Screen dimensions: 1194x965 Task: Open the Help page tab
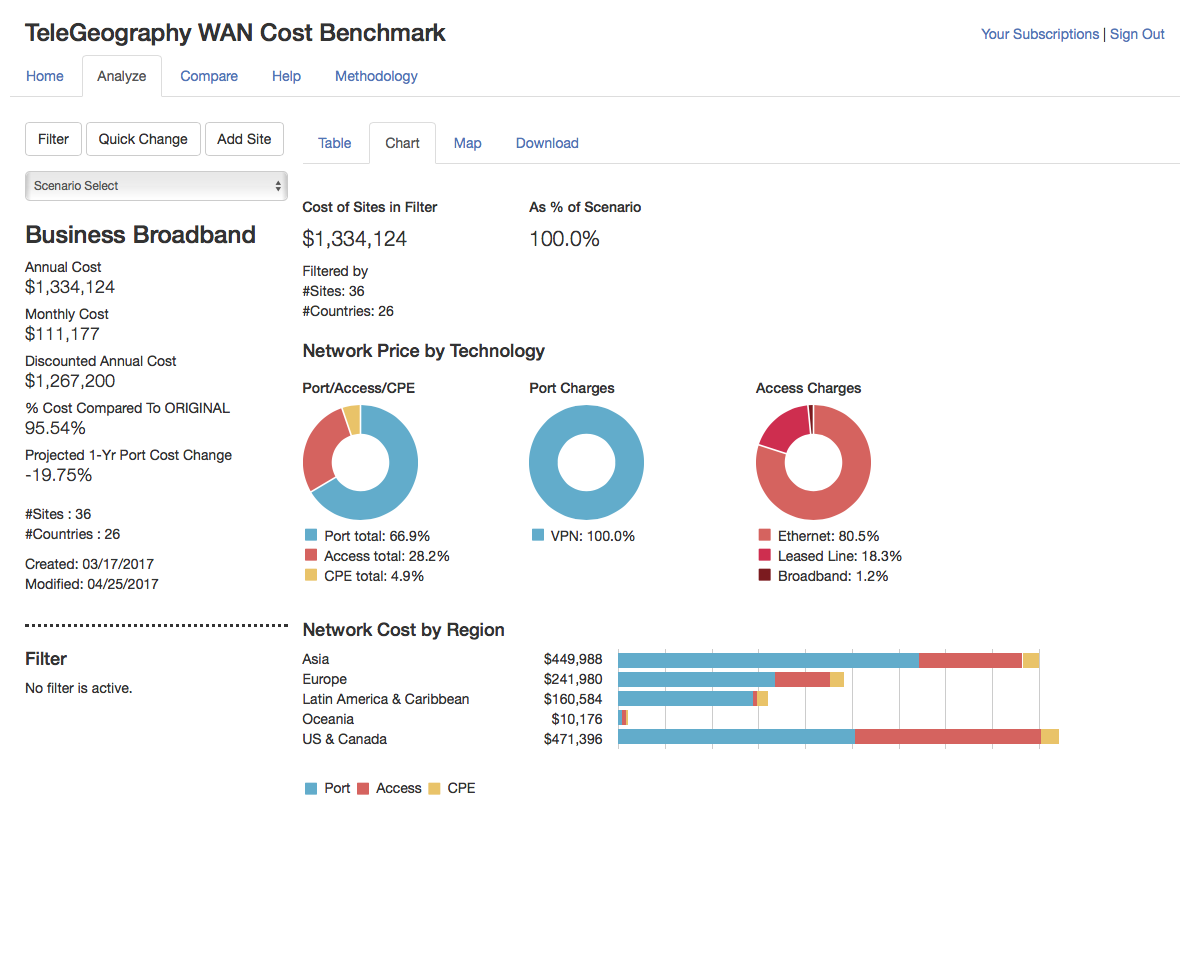286,76
